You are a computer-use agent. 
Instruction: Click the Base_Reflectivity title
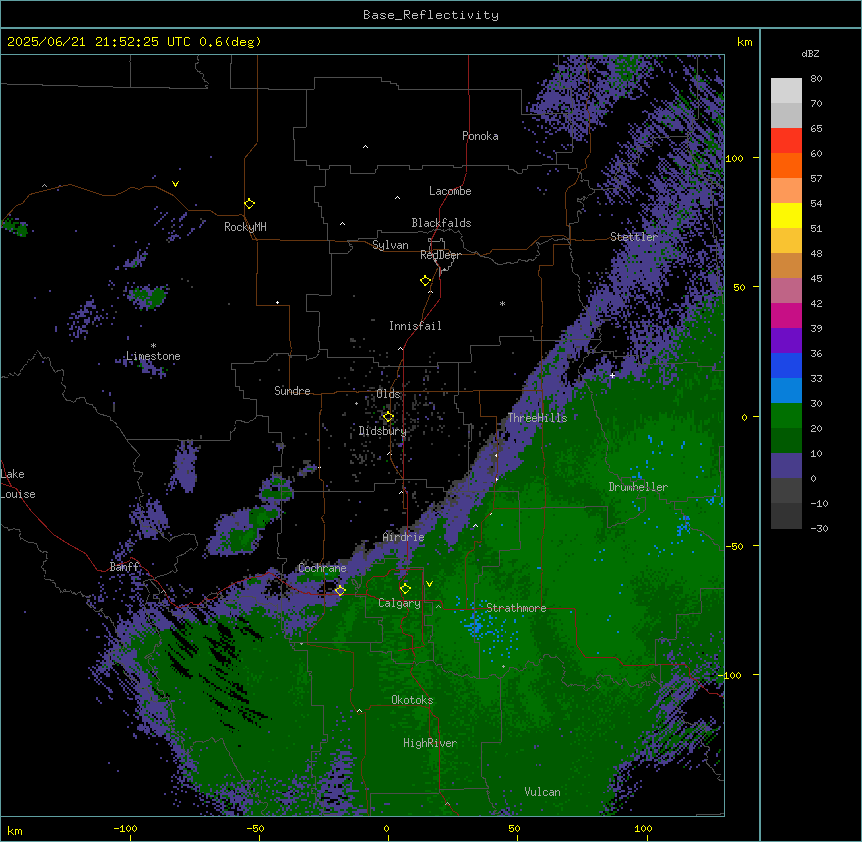tap(431, 15)
